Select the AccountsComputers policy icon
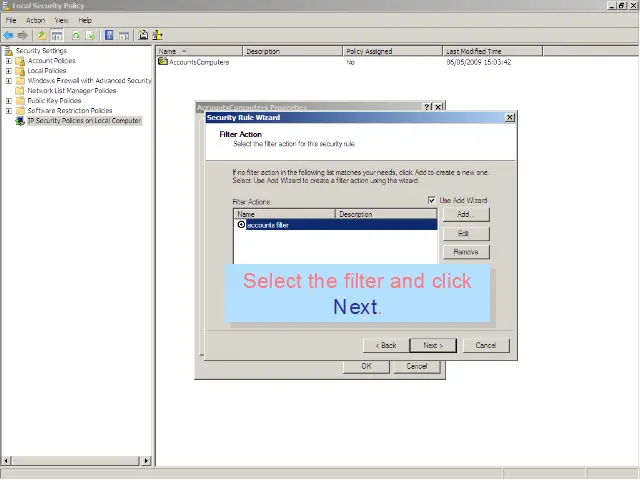The width and height of the screenshot is (640, 480). coord(163,62)
